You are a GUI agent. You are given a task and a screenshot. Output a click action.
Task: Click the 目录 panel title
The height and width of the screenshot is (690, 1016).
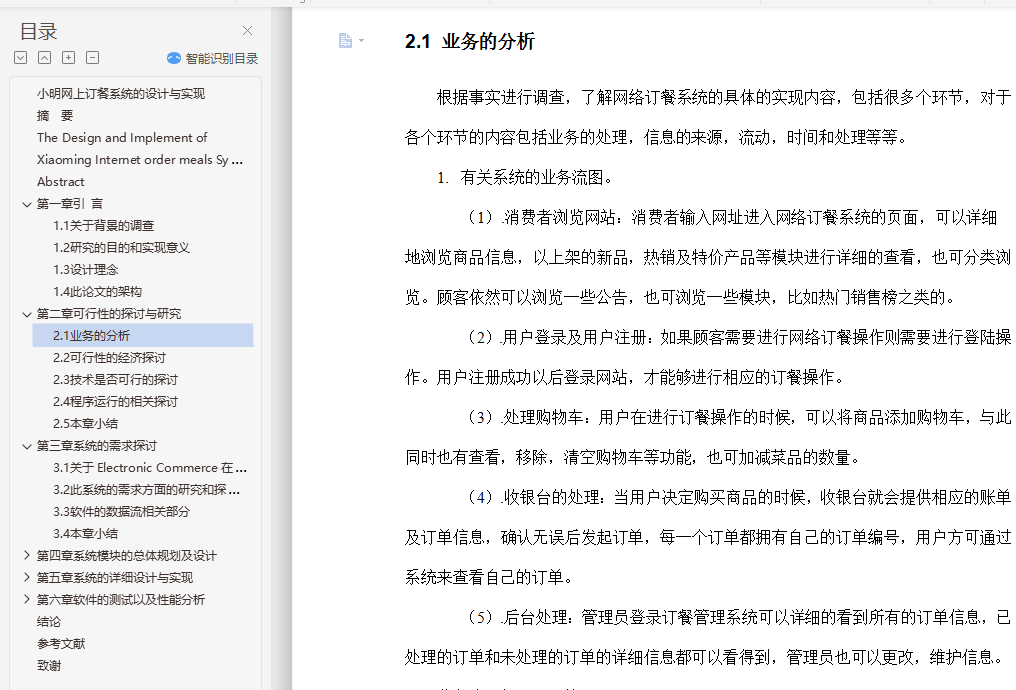(x=38, y=31)
